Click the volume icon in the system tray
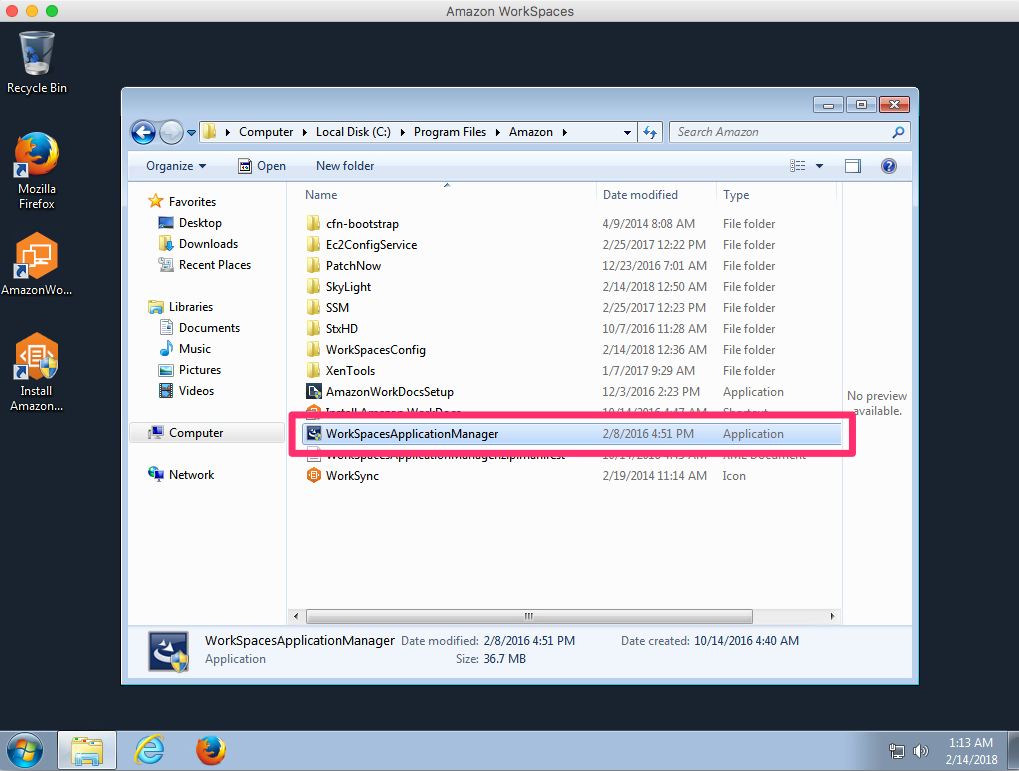 click(919, 750)
